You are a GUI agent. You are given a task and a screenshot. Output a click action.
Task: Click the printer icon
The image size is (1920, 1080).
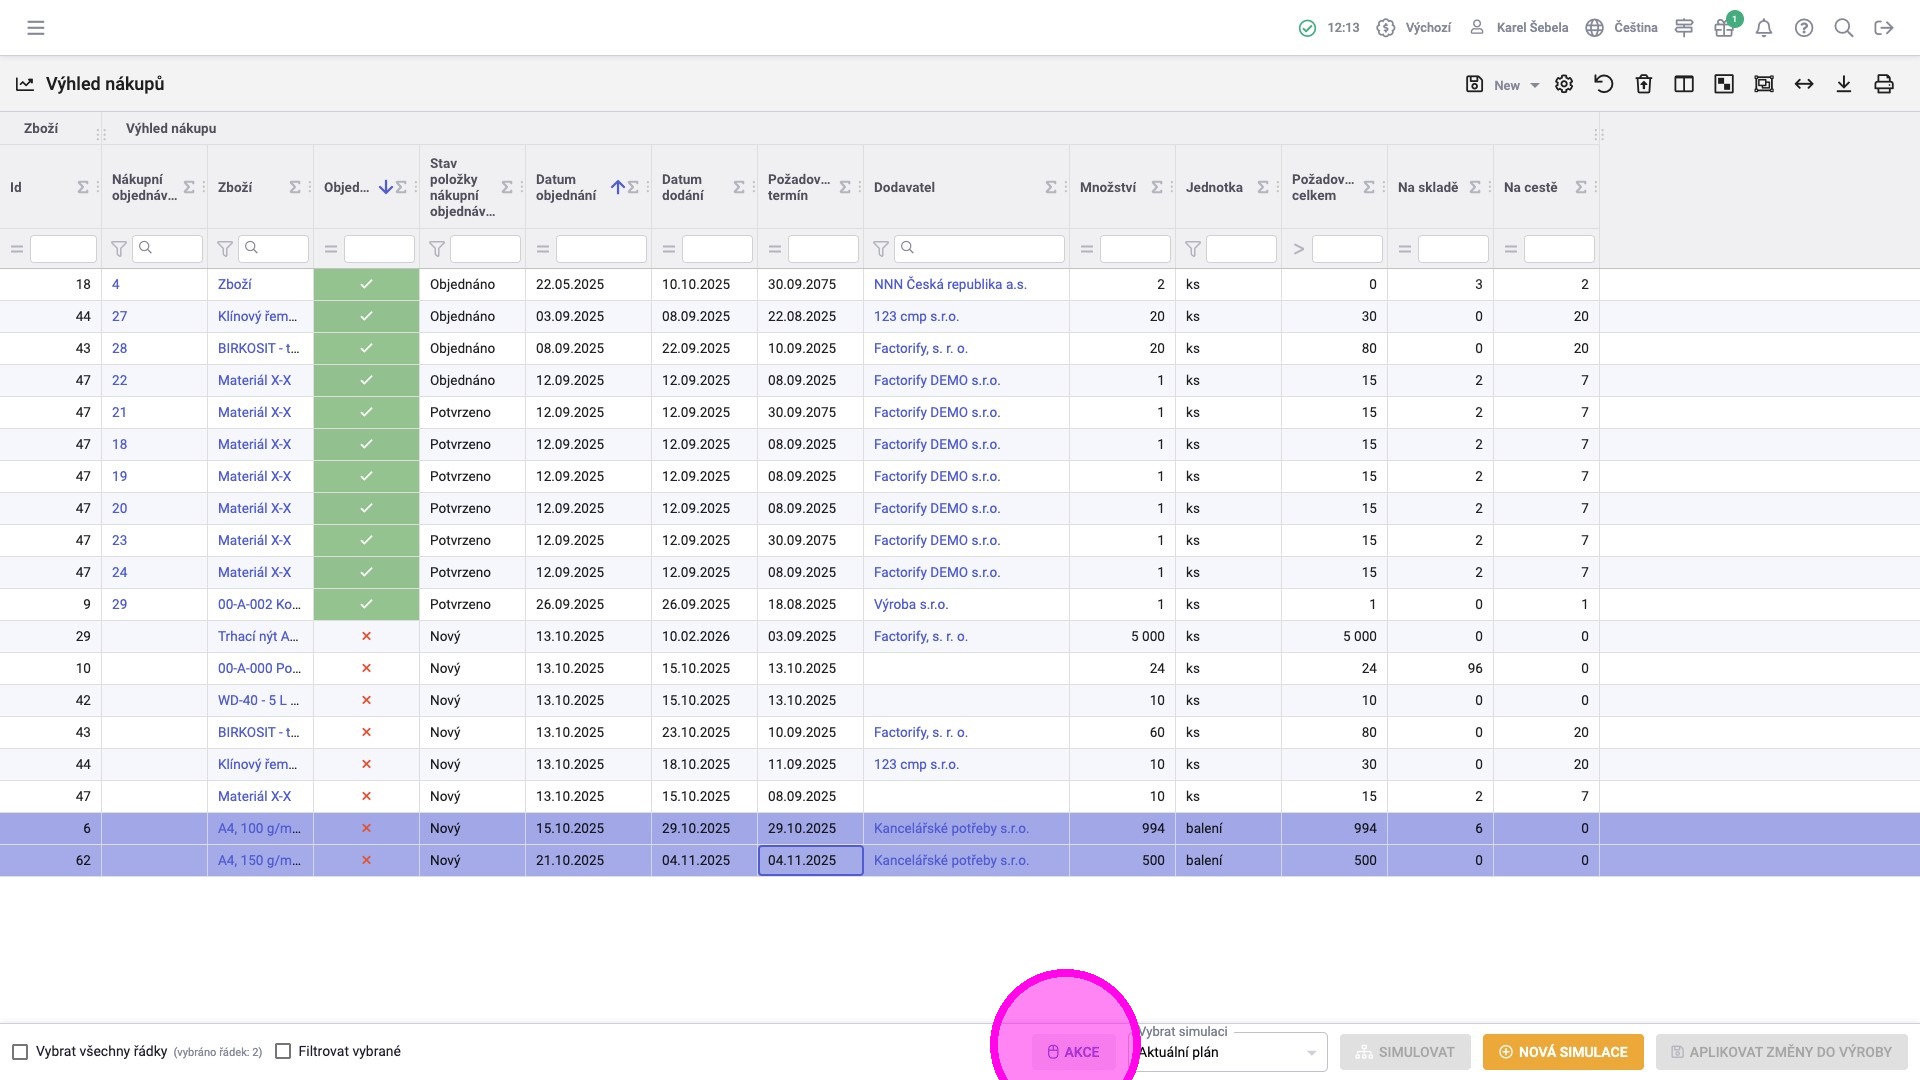pyautogui.click(x=1884, y=85)
